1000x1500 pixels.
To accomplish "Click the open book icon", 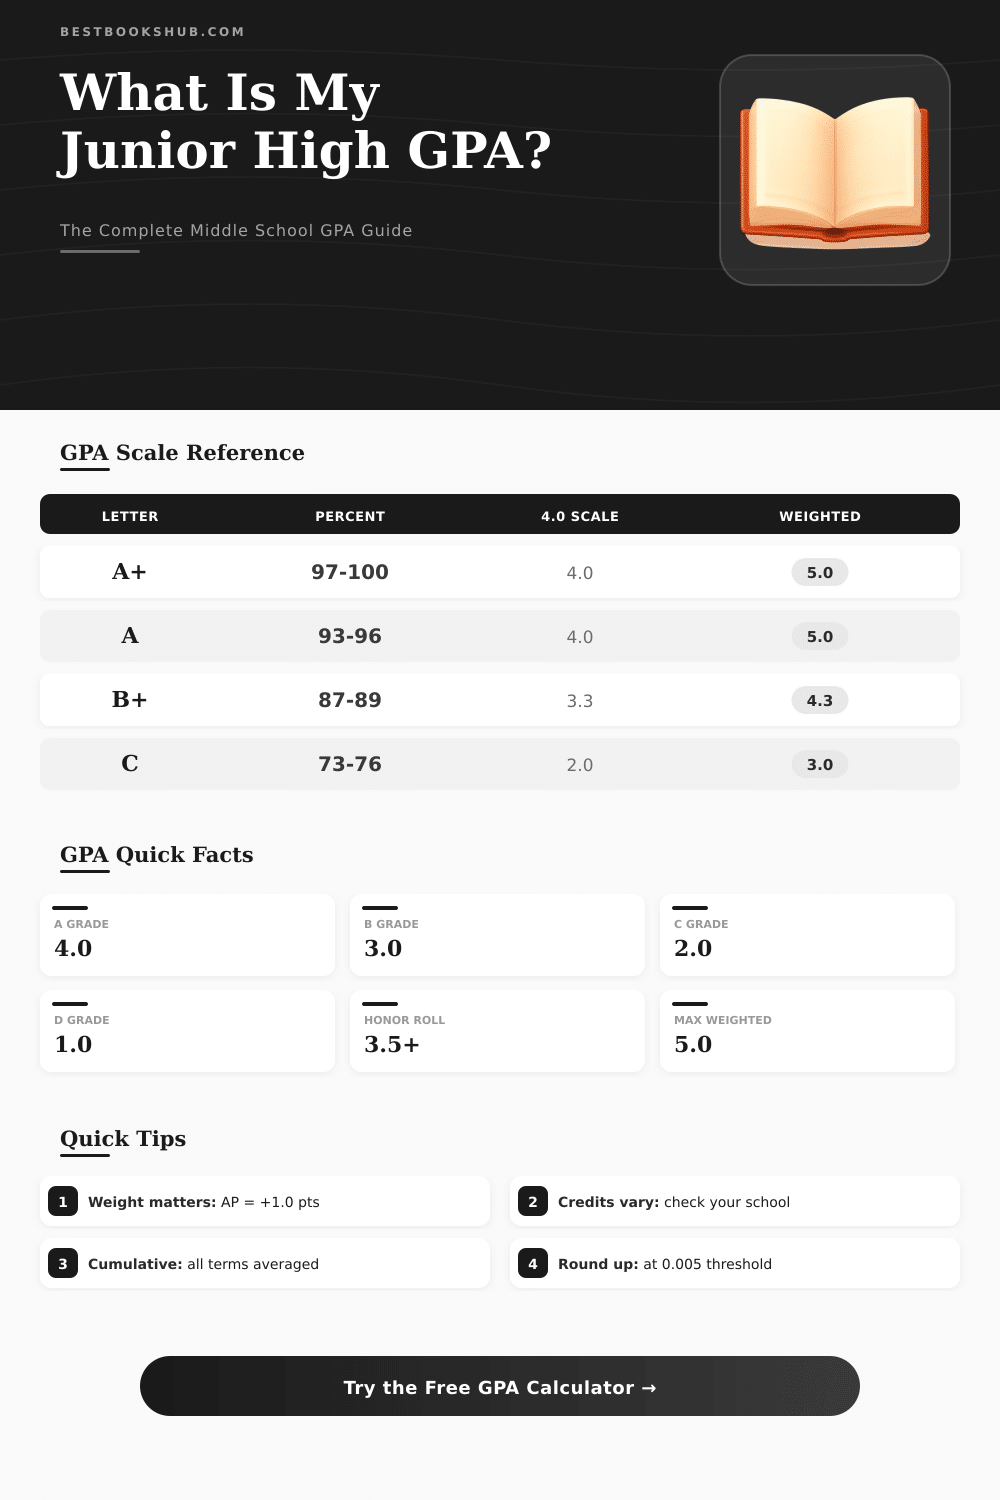I will 834,170.
